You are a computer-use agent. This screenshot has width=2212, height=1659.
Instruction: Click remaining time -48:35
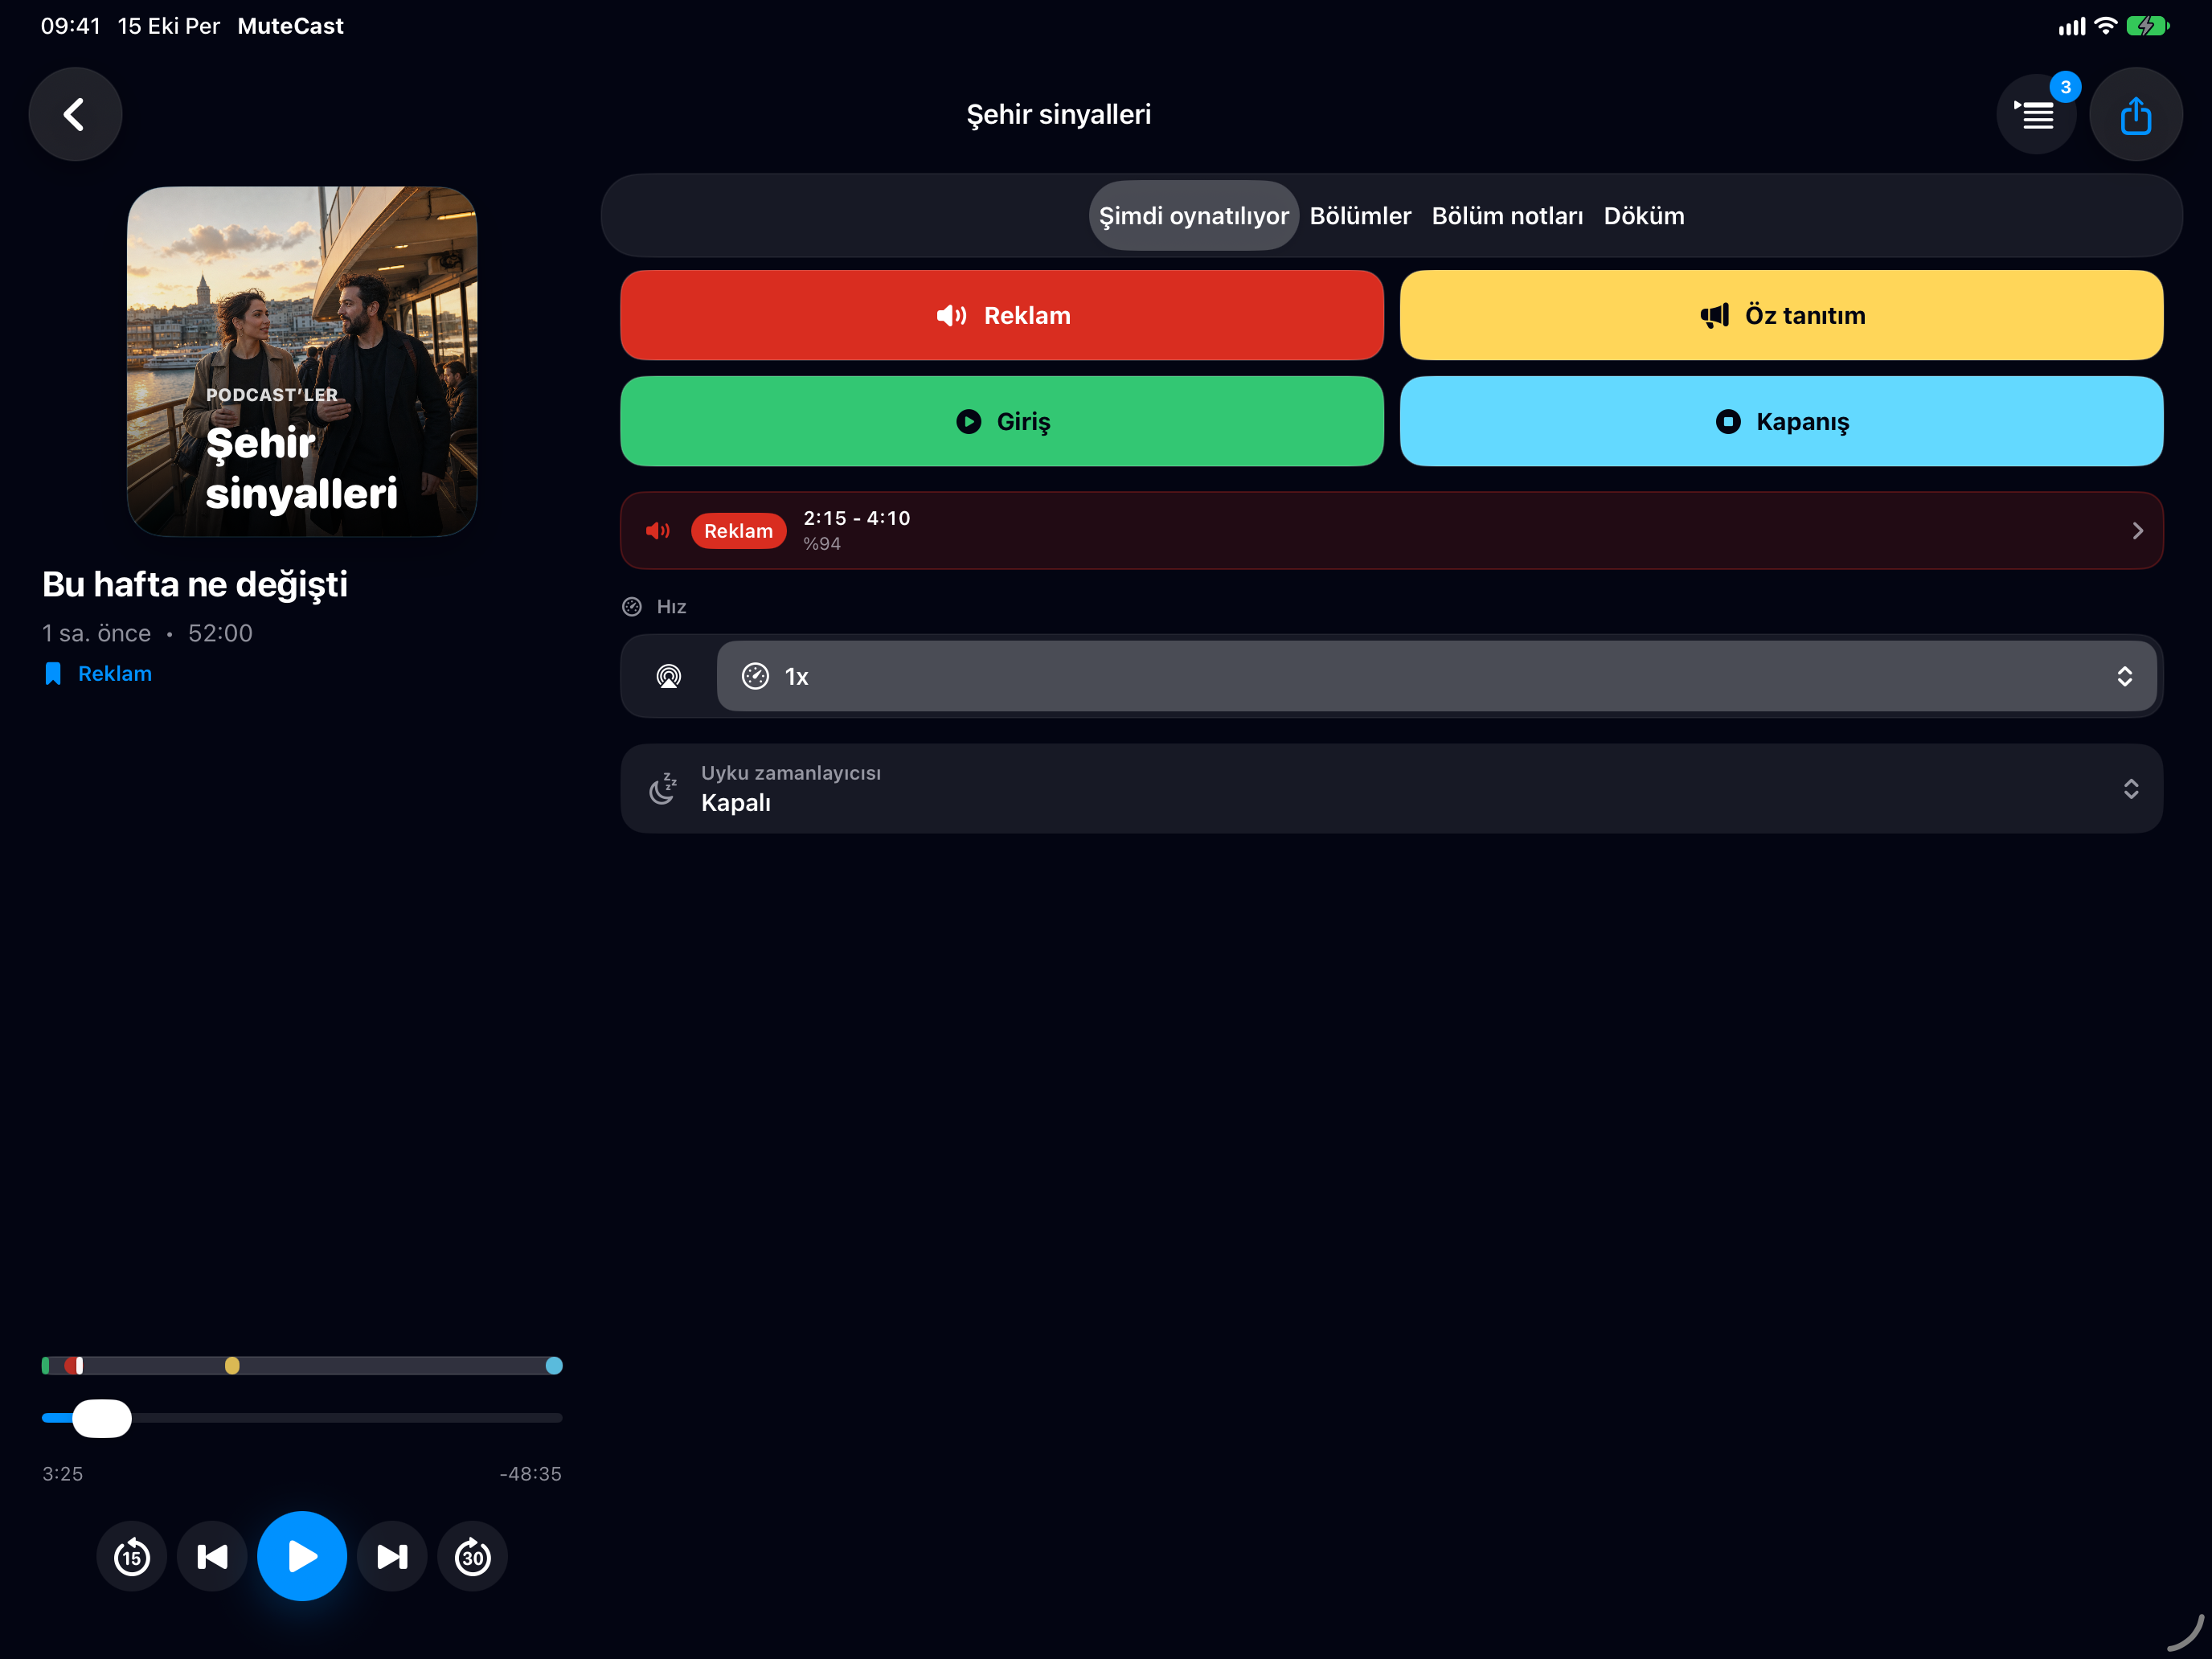point(530,1473)
